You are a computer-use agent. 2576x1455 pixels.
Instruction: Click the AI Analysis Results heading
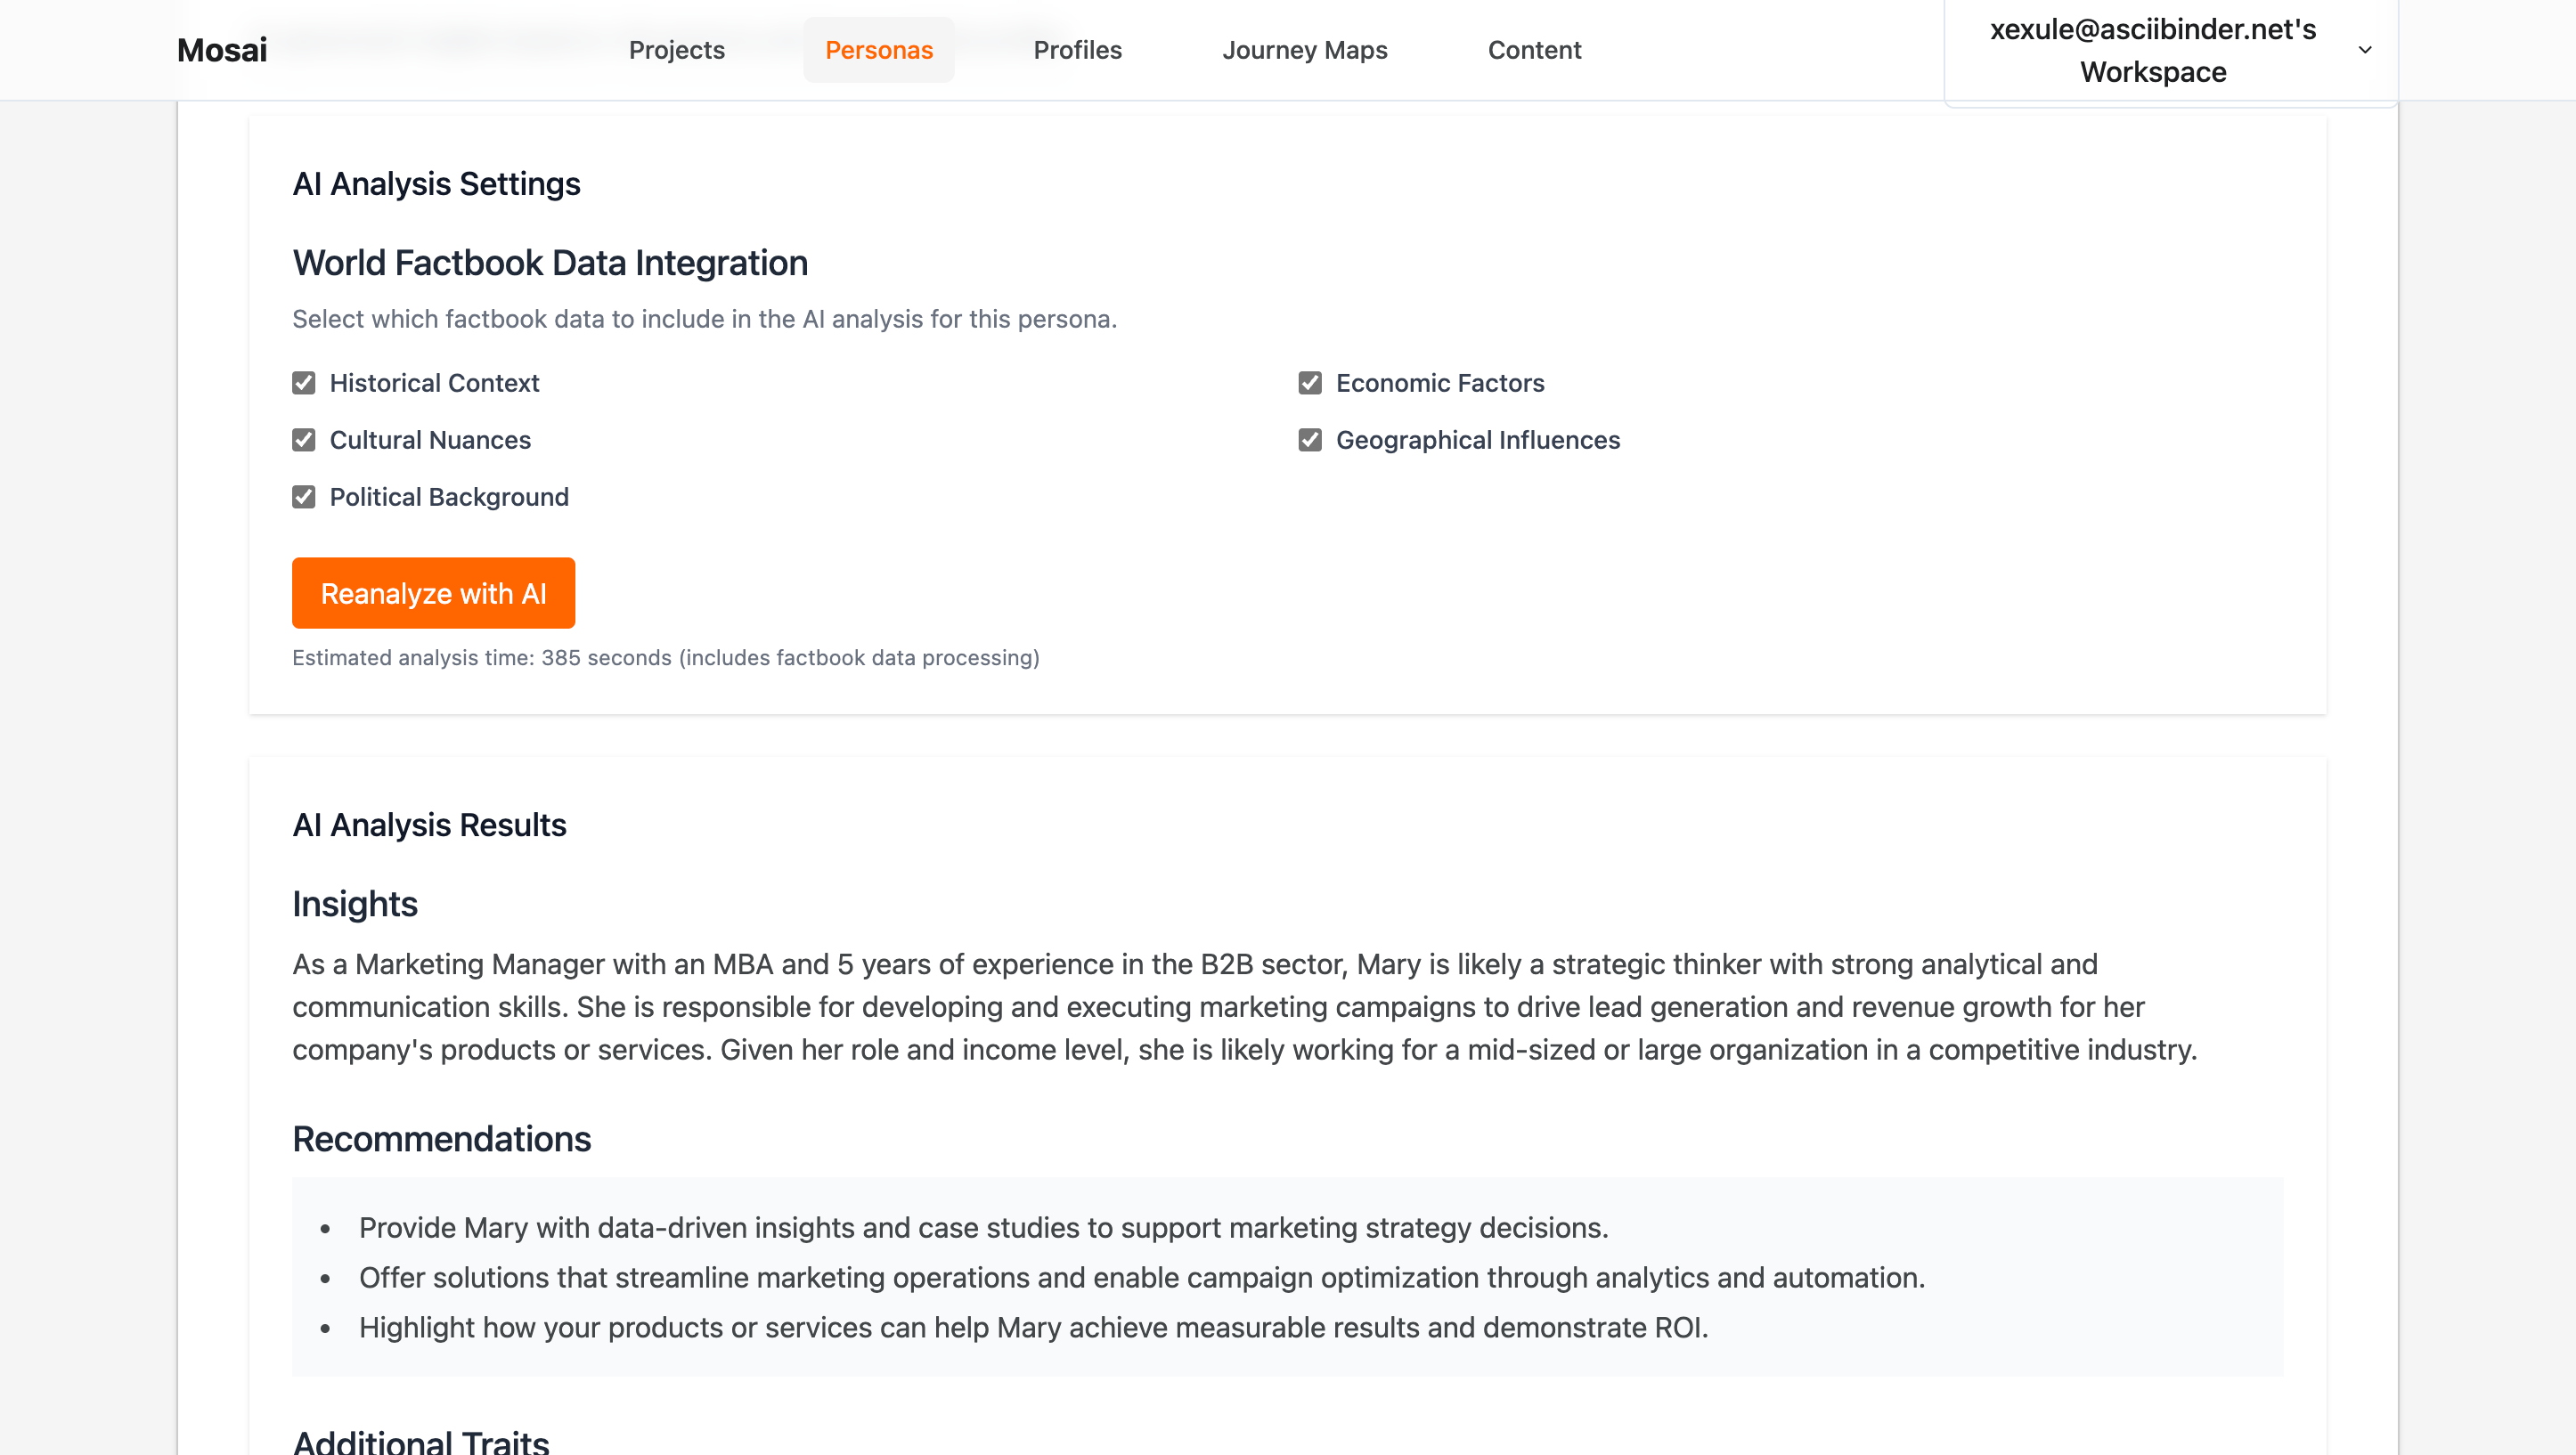(x=429, y=824)
